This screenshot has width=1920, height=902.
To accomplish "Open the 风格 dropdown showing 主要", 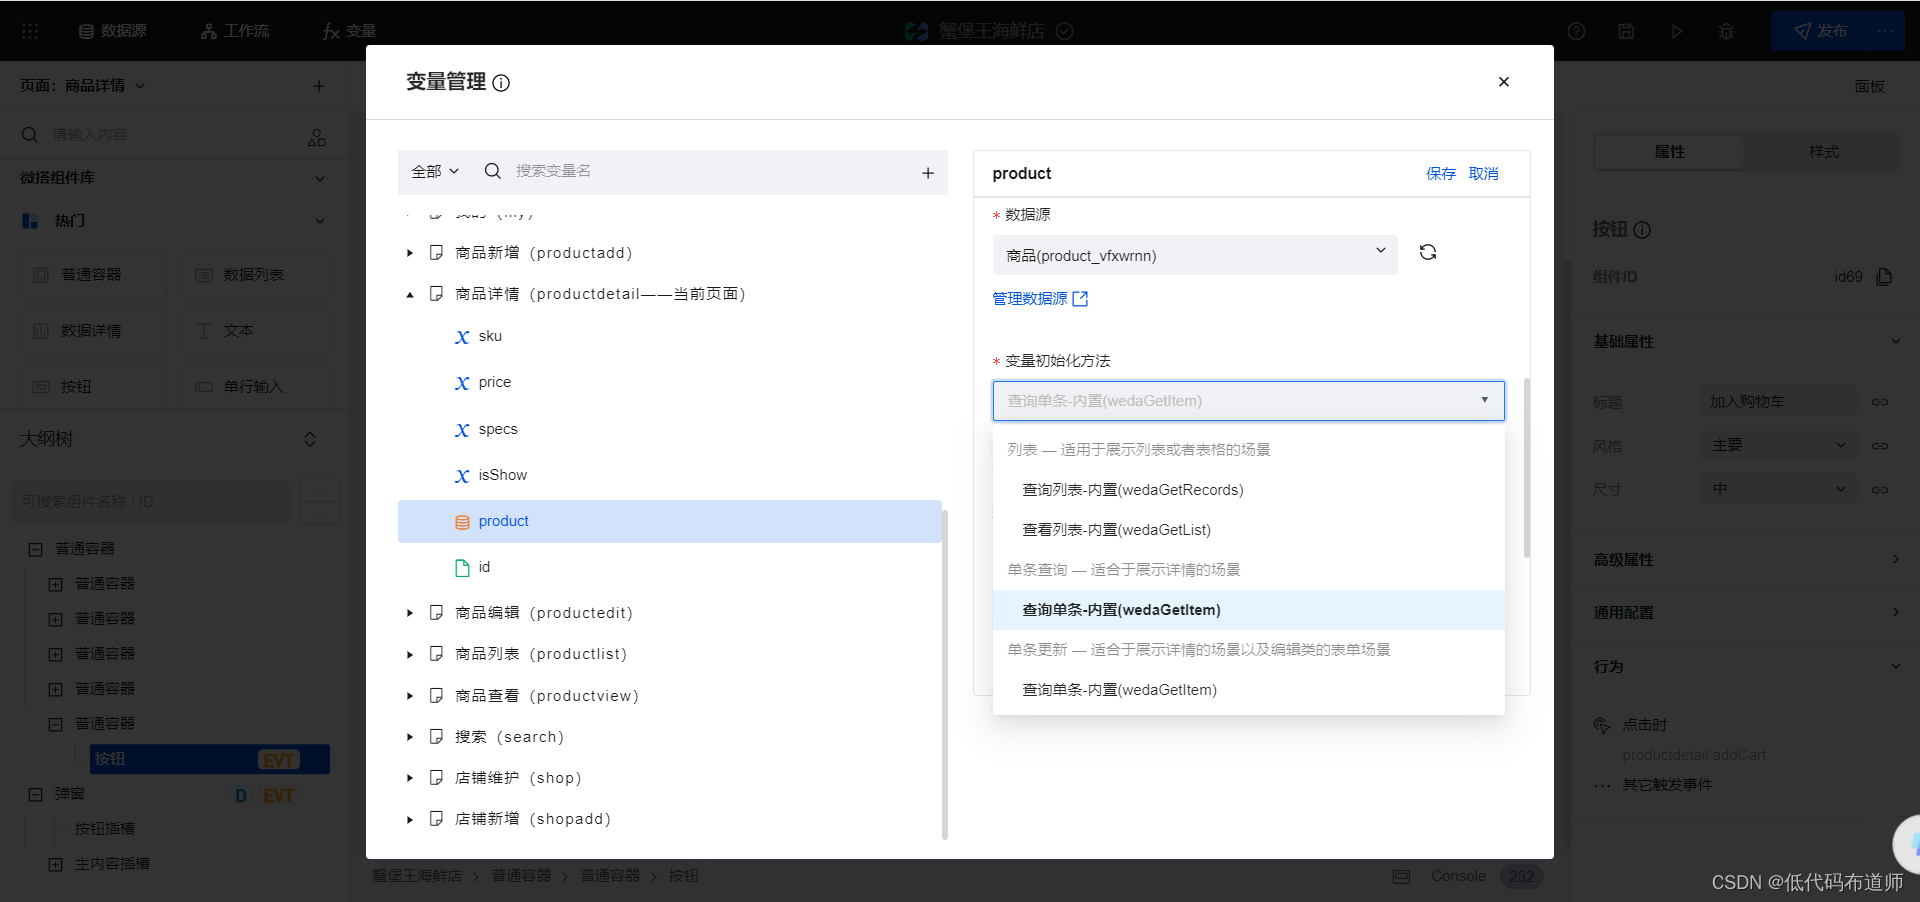I will (x=1779, y=445).
